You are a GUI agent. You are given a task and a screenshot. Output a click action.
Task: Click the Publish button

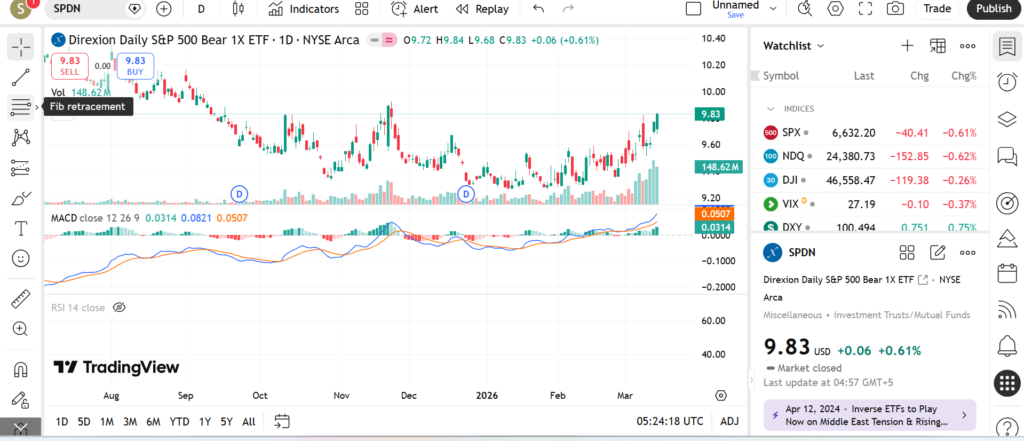pyautogui.click(x=993, y=9)
